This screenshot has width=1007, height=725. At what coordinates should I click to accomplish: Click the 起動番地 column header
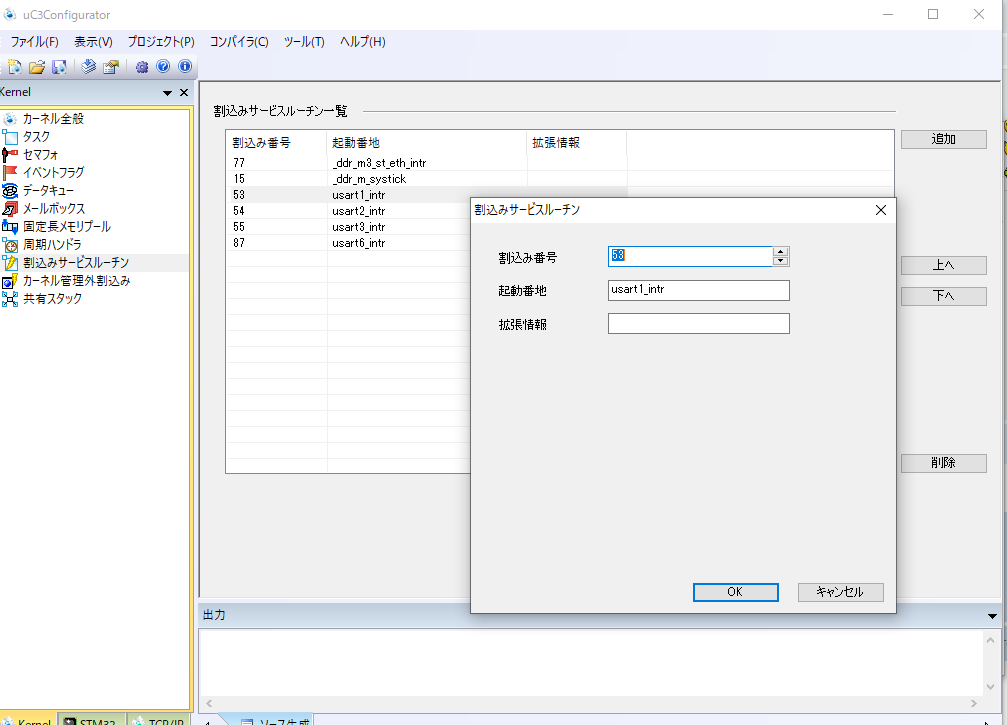[427, 143]
